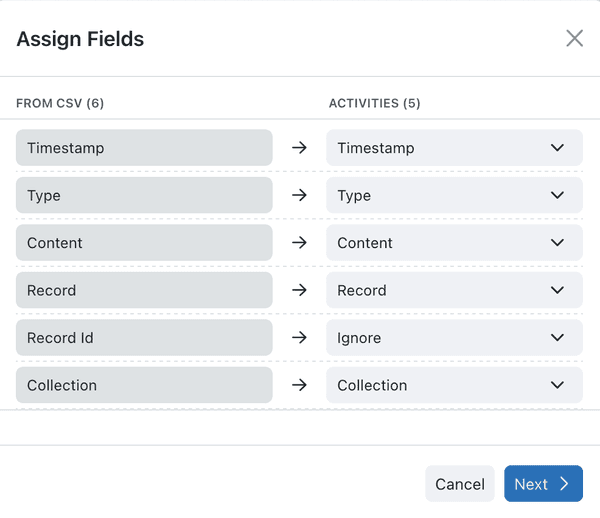The height and width of the screenshot is (518, 600).
Task: Open the Record mapping dropdown
Action: tap(454, 290)
